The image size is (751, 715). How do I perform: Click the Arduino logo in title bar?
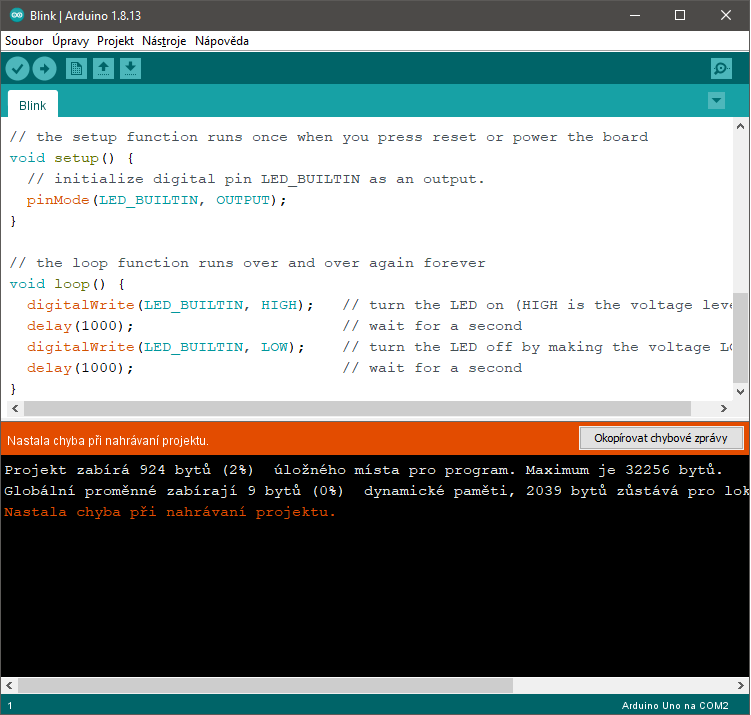tap(15, 15)
